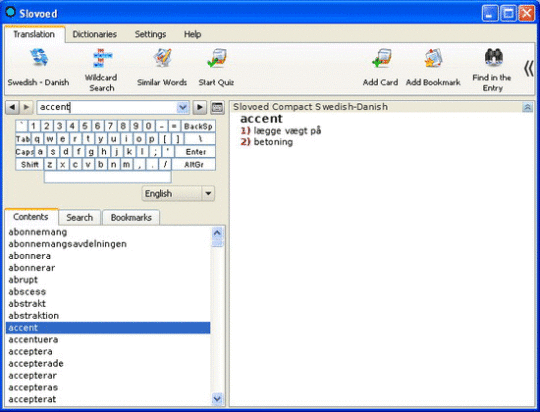The width and height of the screenshot is (540, 412).
Task: Click the scroll down arrow in word list
Action: pyautogui.click(x=217, y=399)
